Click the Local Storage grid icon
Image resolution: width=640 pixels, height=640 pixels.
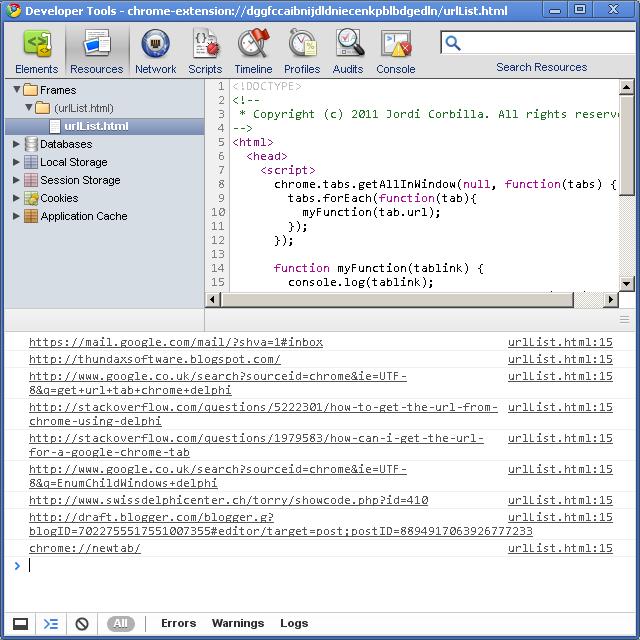tap(31, 162)
